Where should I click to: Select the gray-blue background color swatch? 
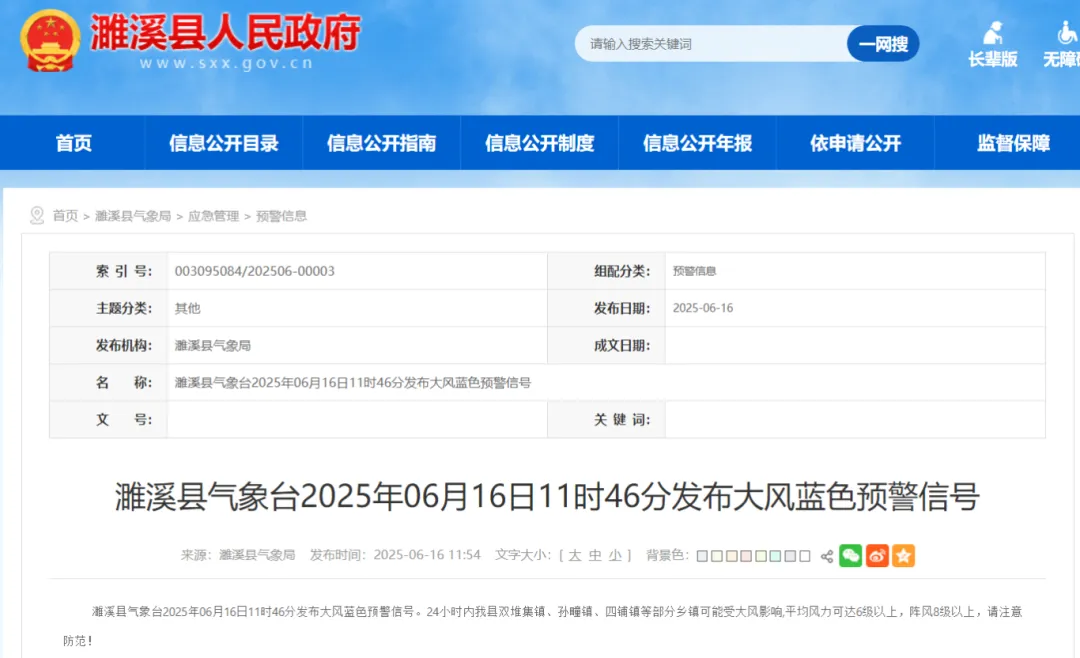coord(702,556)
